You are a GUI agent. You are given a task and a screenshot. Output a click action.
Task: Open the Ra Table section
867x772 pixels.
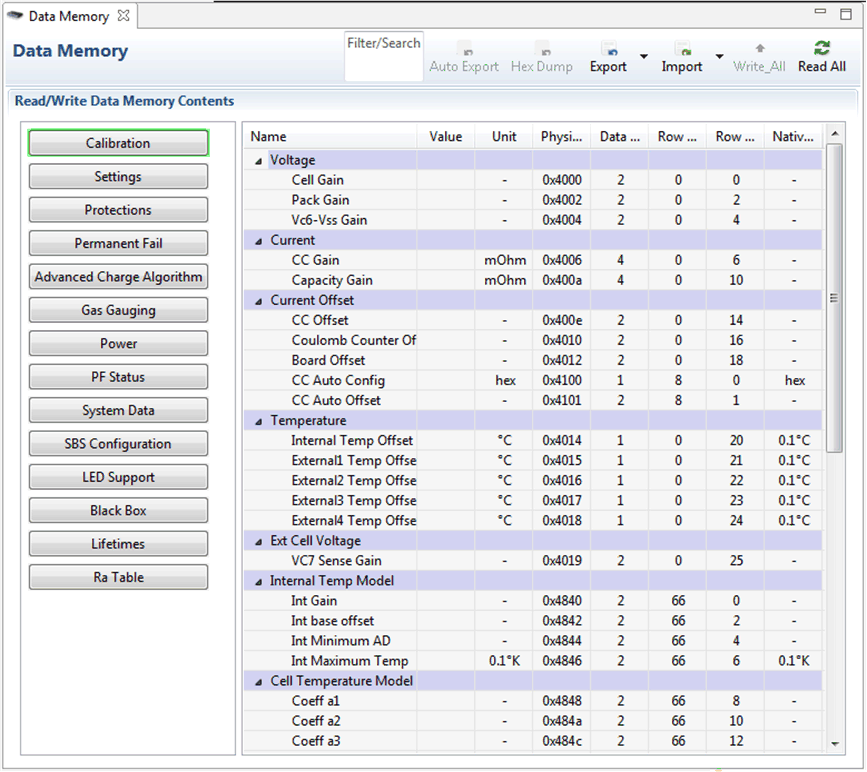pyautogui.click(x=118, y=576)
